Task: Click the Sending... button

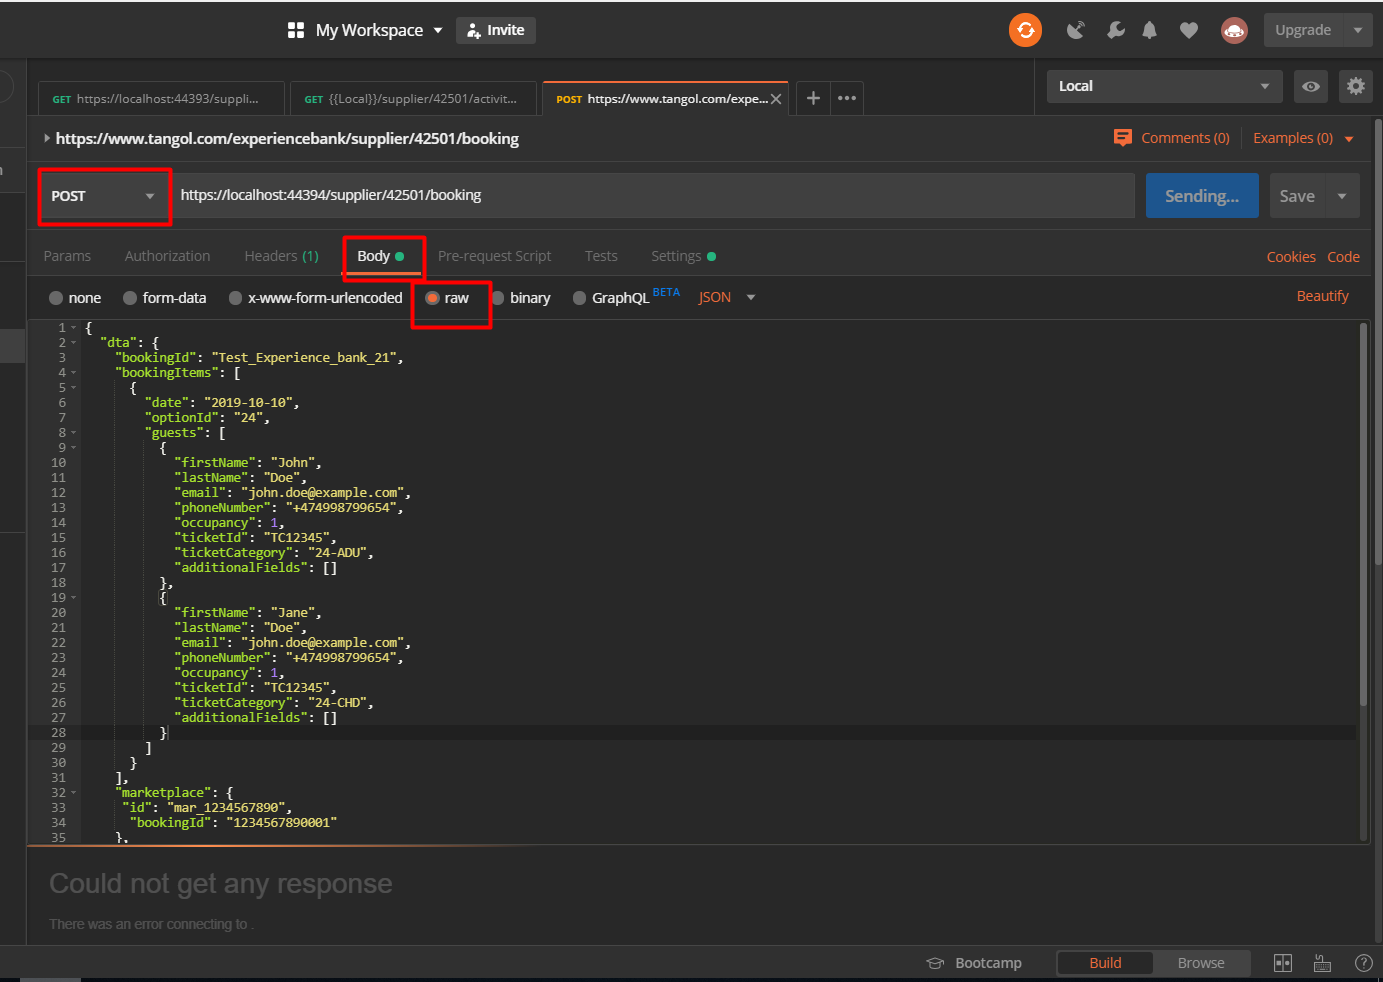Action: [x=1202, y=196]
